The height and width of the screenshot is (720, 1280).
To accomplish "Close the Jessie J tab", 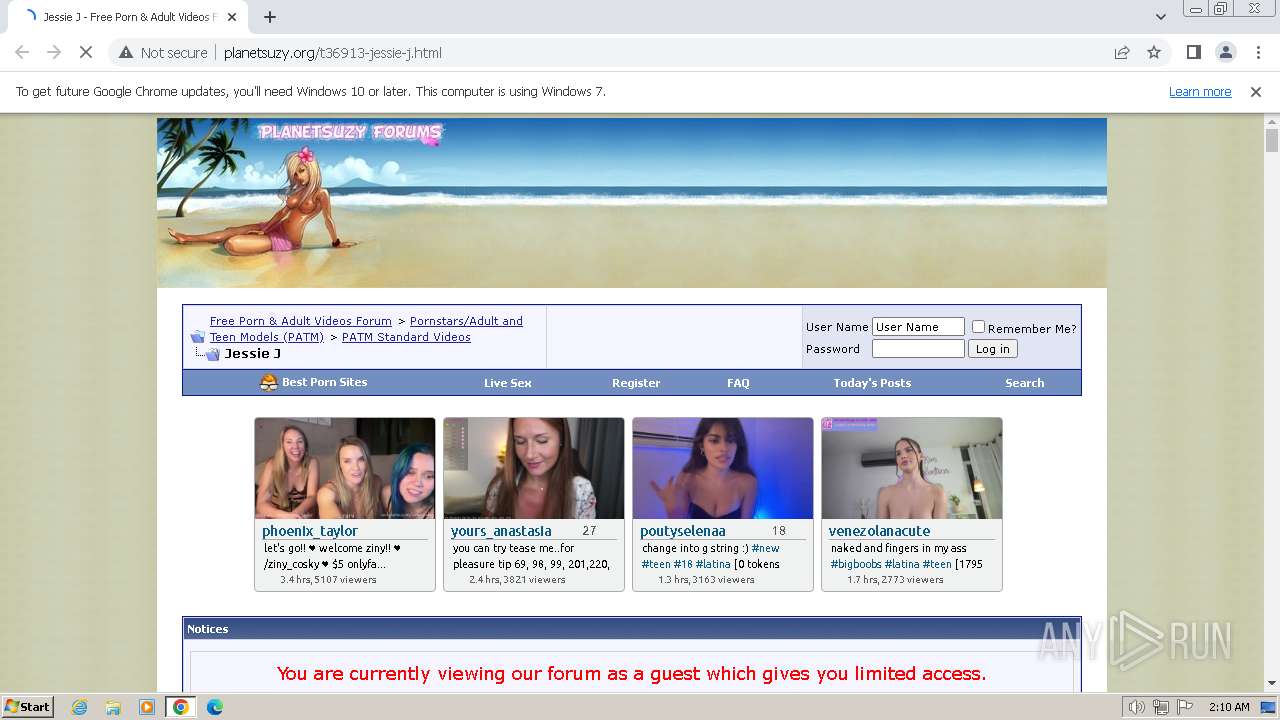I will coord(232,17).
